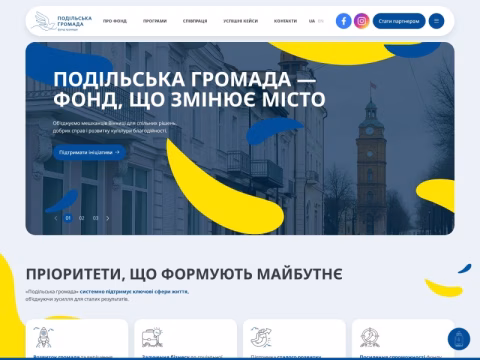Click the Подільська Громада dove logo
Screen dimensions: 480x360
tap(62, 21)
